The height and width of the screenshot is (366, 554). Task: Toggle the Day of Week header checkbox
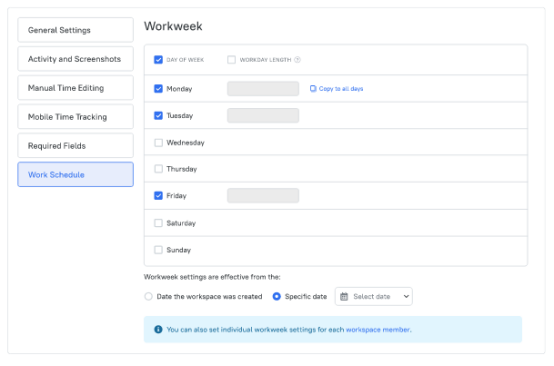click(158, 60)
